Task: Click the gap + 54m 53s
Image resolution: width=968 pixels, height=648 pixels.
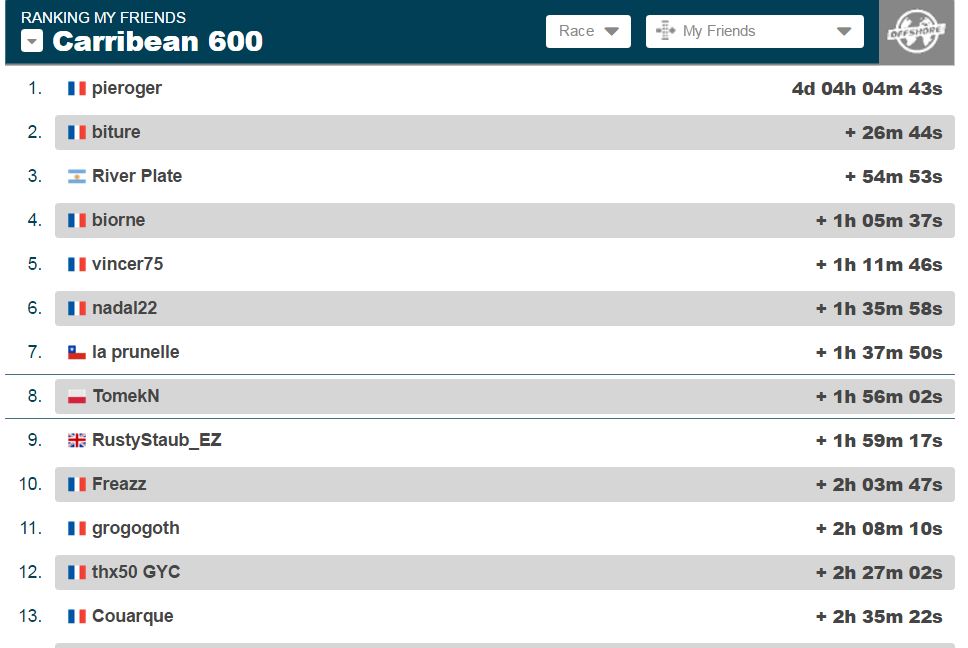Action: coord(893,177)
